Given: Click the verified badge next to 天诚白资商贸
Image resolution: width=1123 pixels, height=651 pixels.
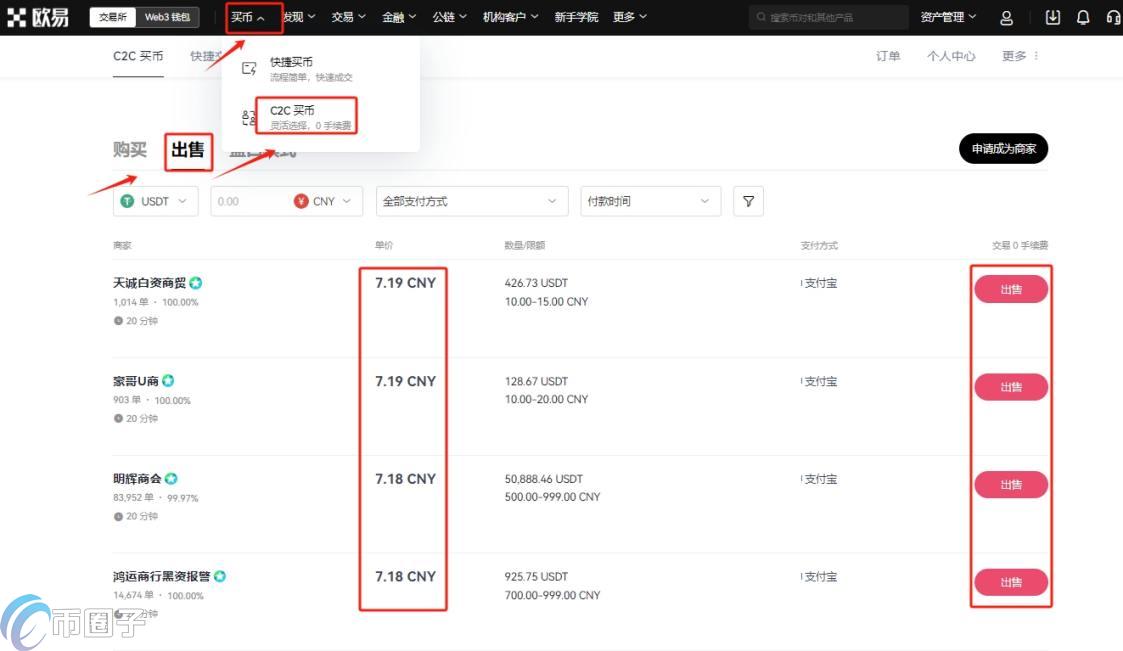Looking at the screenshot, I should [196, 283].
